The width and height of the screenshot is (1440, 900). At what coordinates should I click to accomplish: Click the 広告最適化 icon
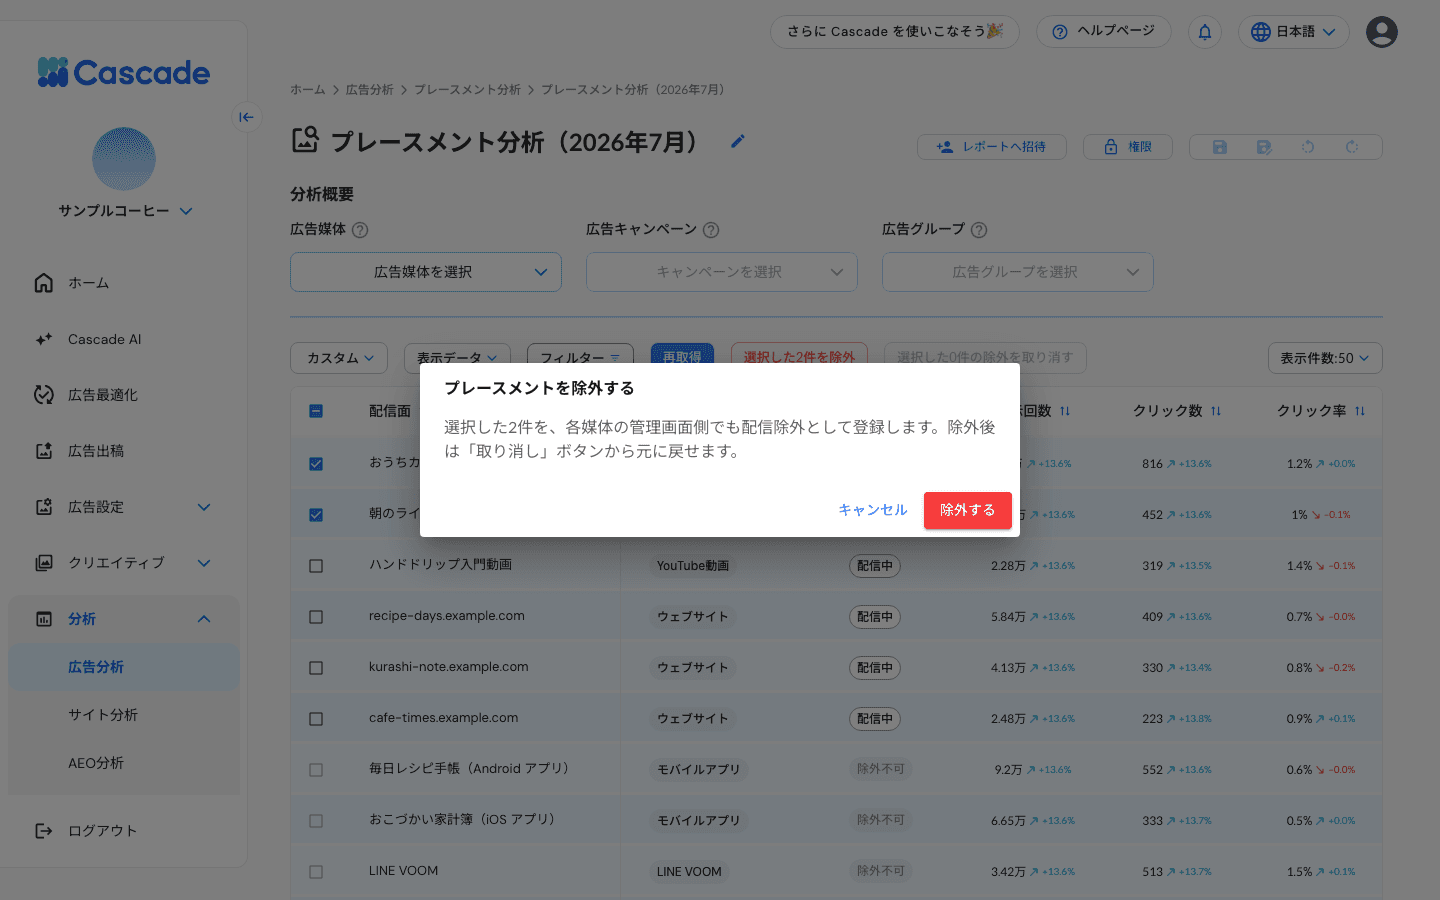click(x=44, y=395)
